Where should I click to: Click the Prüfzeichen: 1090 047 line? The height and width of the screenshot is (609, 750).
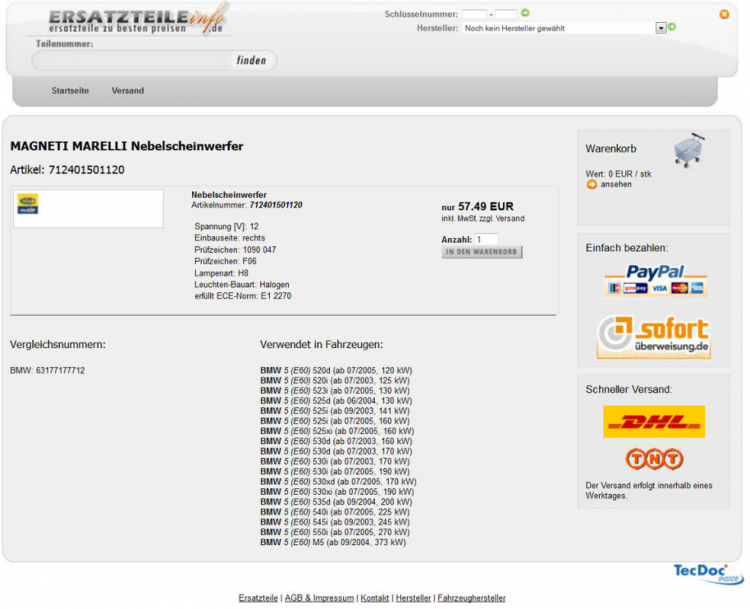point(235,250)
